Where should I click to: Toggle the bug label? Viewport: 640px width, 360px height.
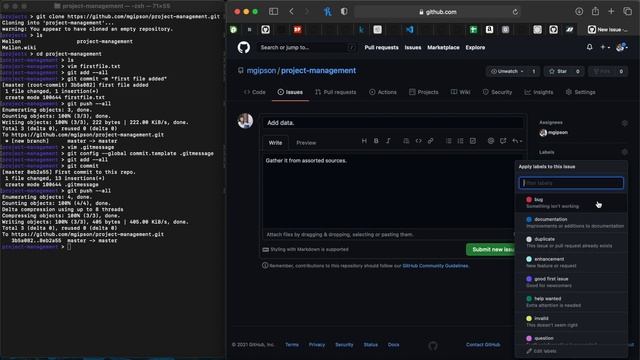(571, 203)
